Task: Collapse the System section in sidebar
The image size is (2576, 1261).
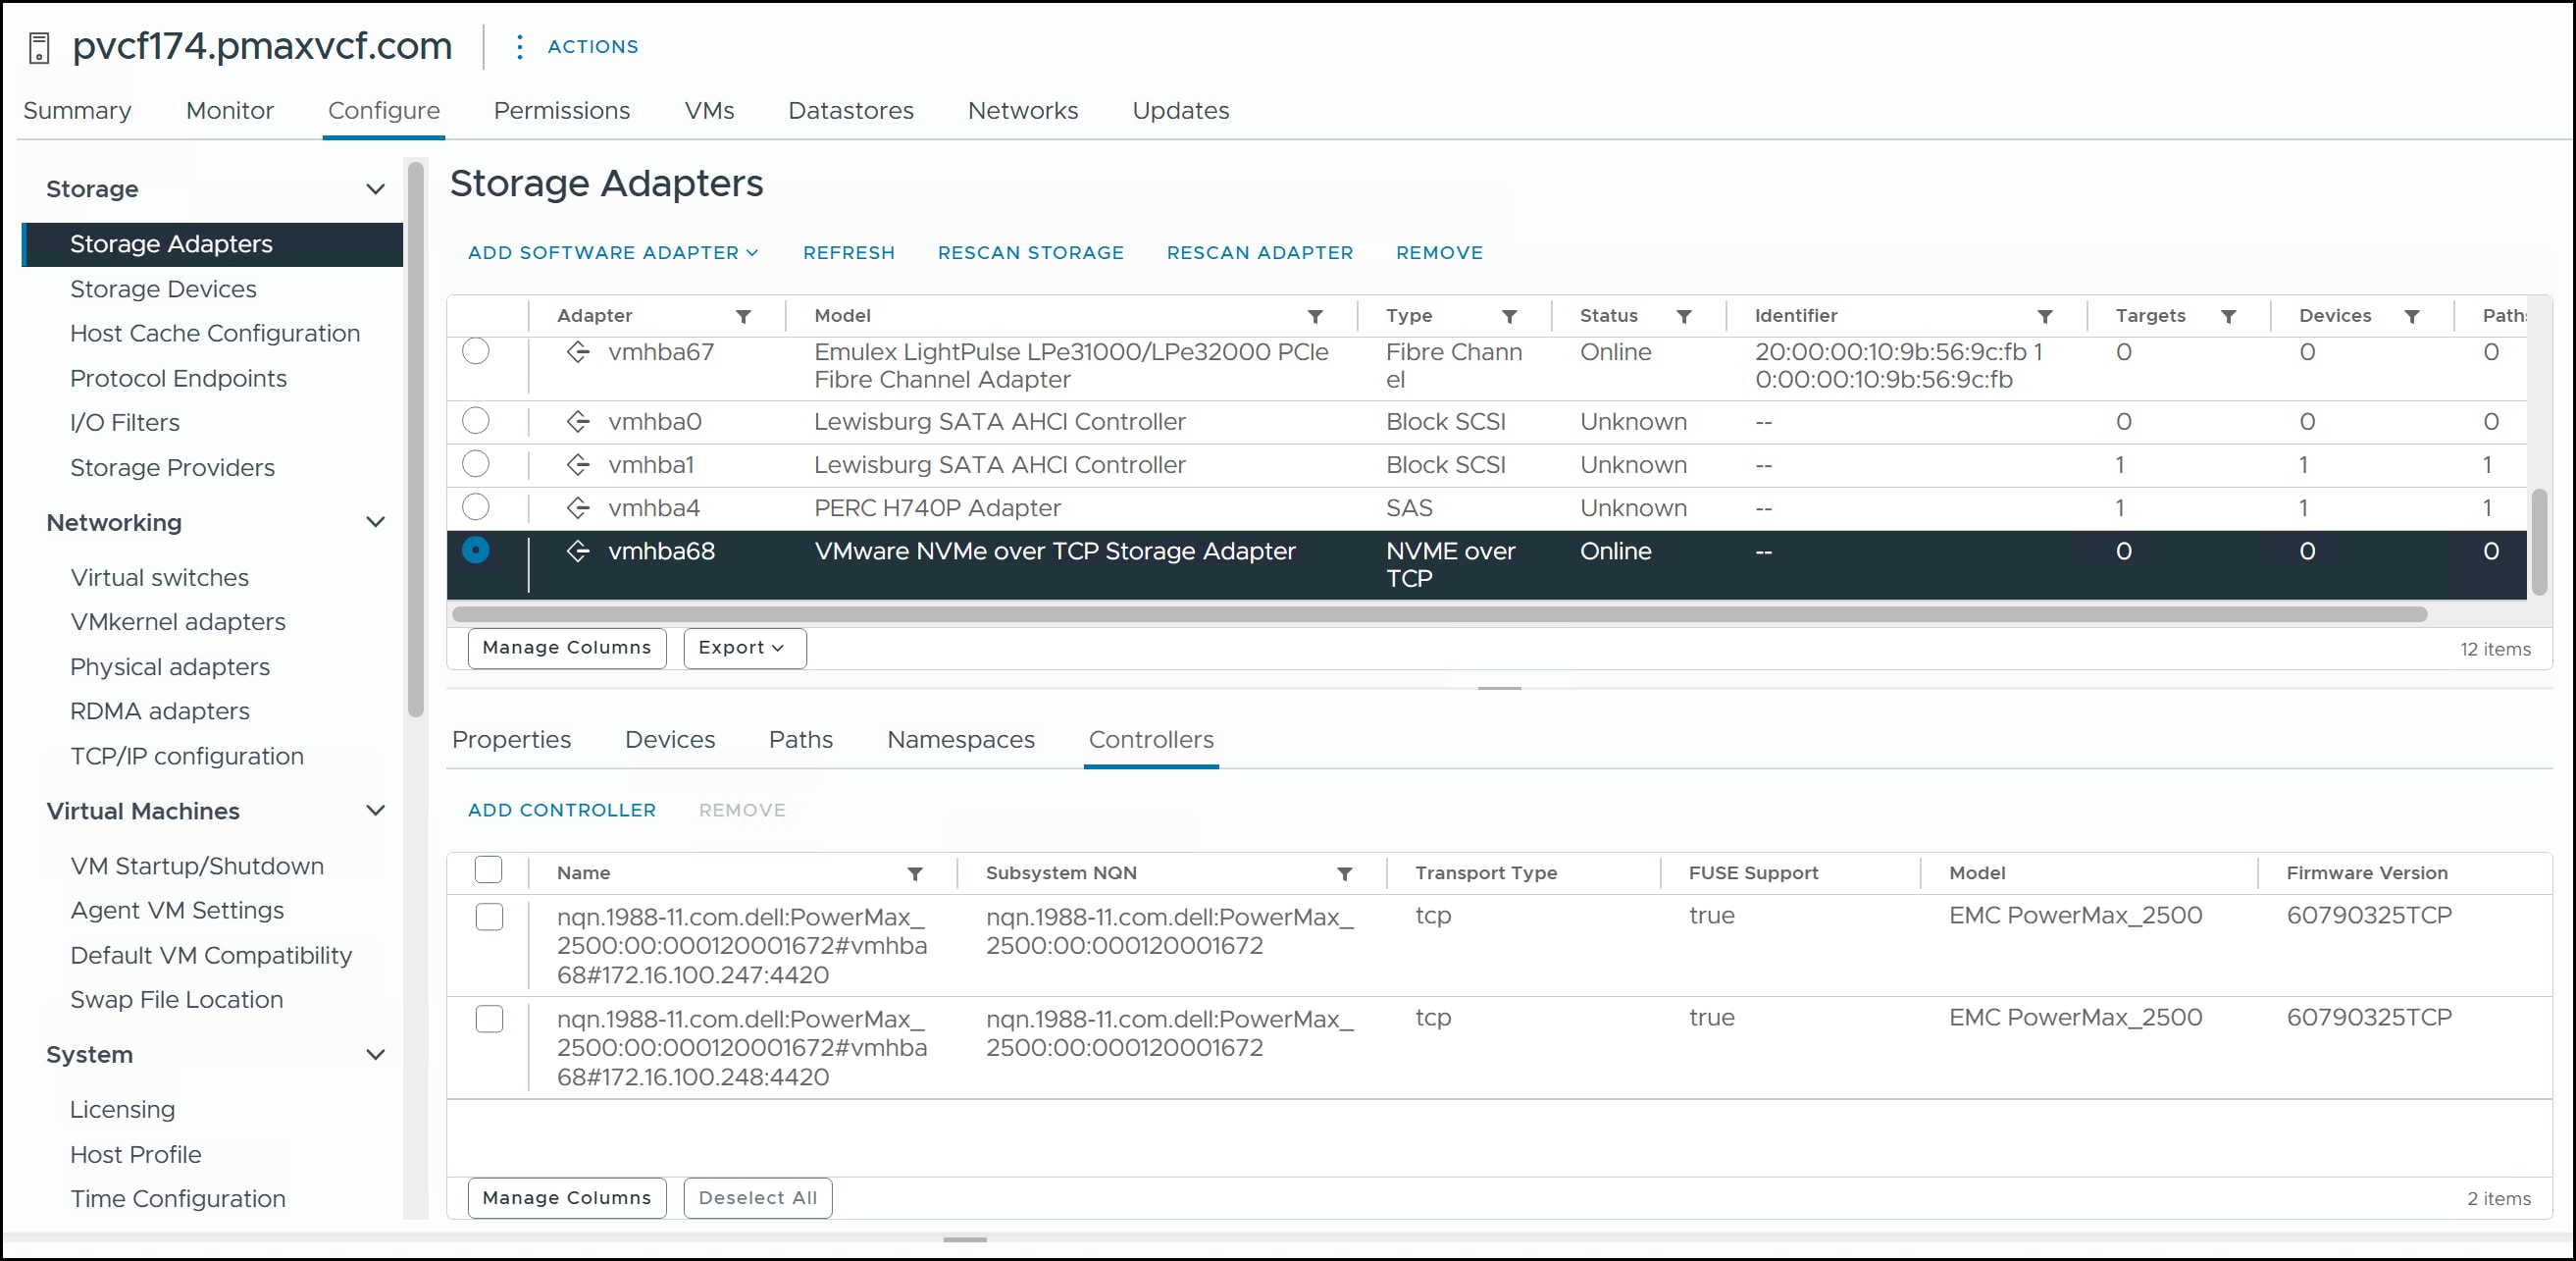Action: 375,1054
